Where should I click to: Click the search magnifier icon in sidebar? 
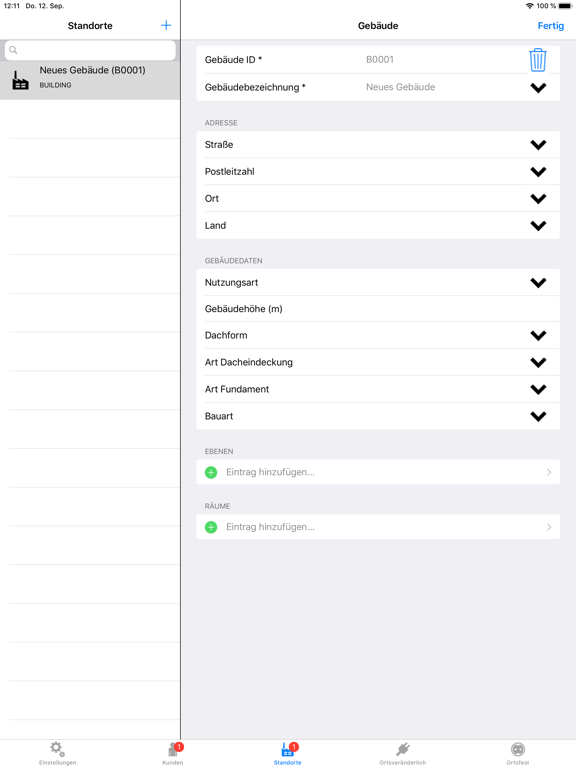click(13, 50)
